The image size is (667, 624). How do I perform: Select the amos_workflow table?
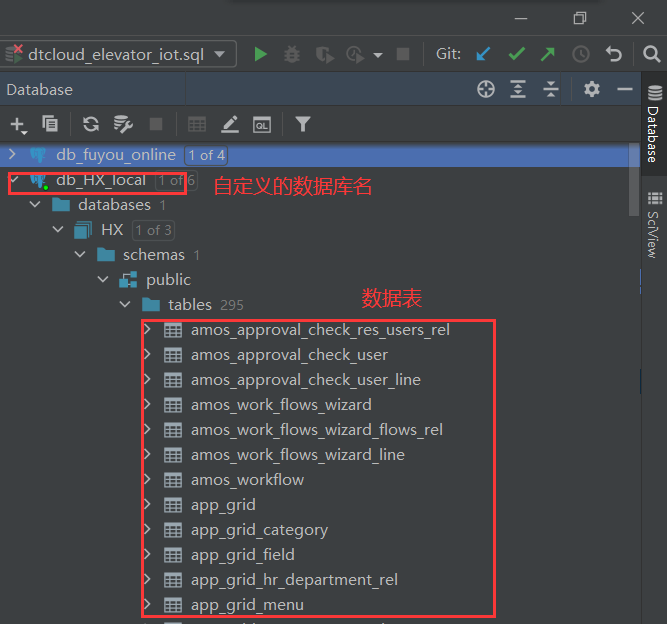point(248,480)
